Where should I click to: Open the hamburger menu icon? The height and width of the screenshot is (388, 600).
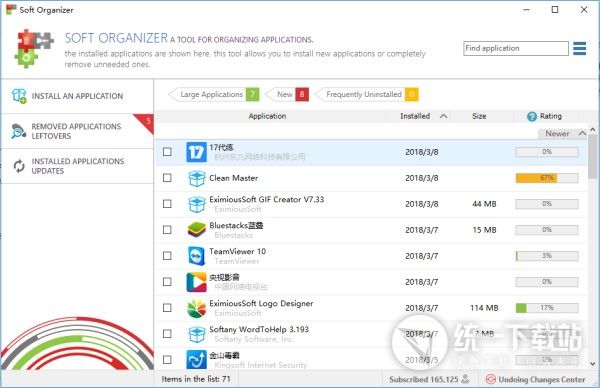point(579,49)
